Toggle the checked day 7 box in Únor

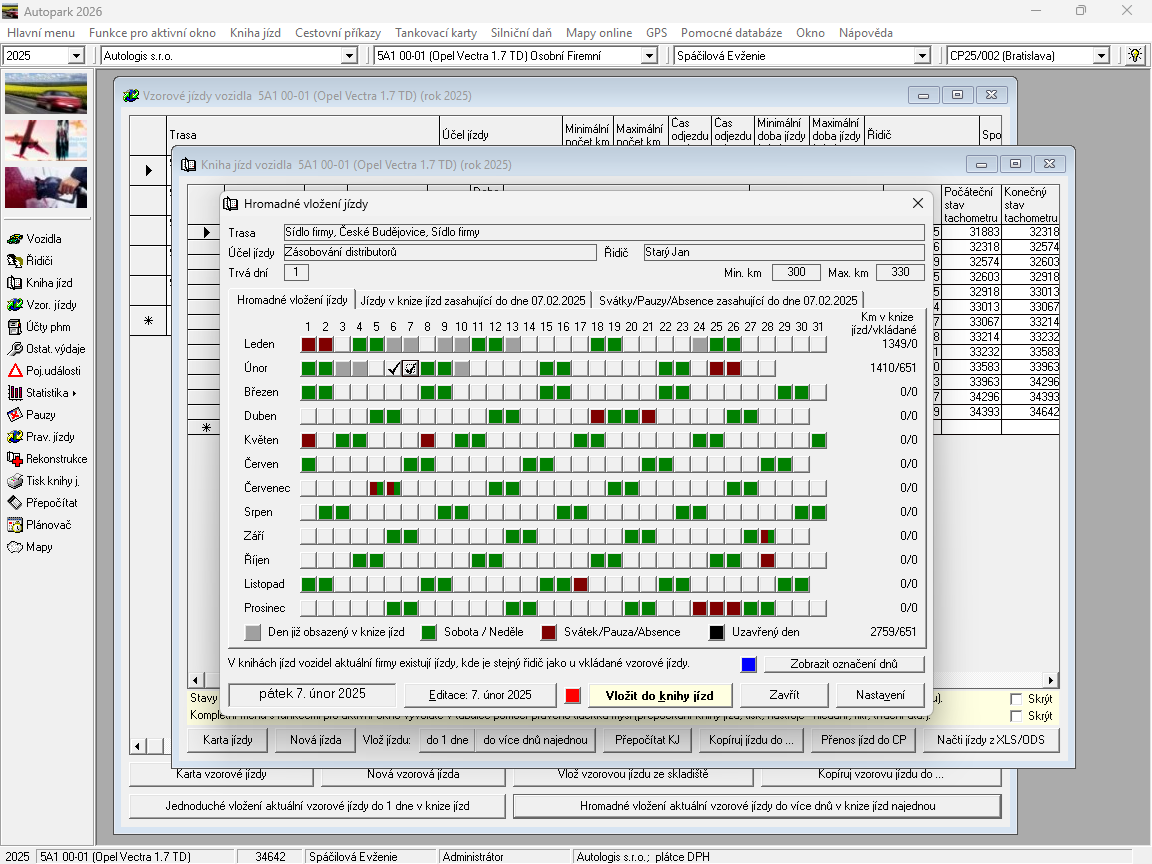[410, 368]
